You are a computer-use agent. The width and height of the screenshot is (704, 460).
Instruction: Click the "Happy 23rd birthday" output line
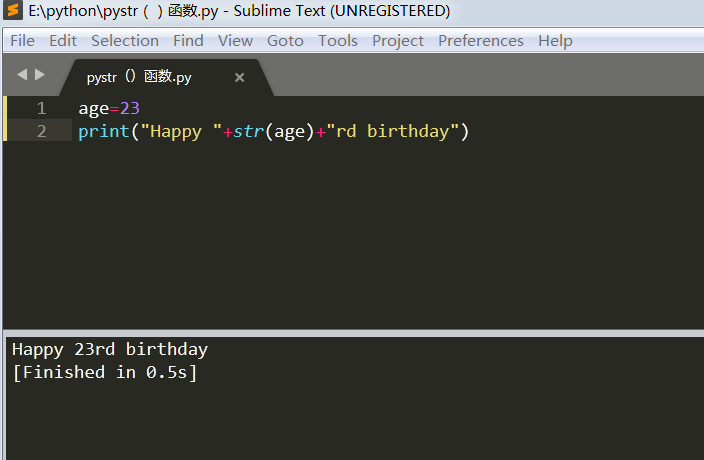click(x=110, y=350)
